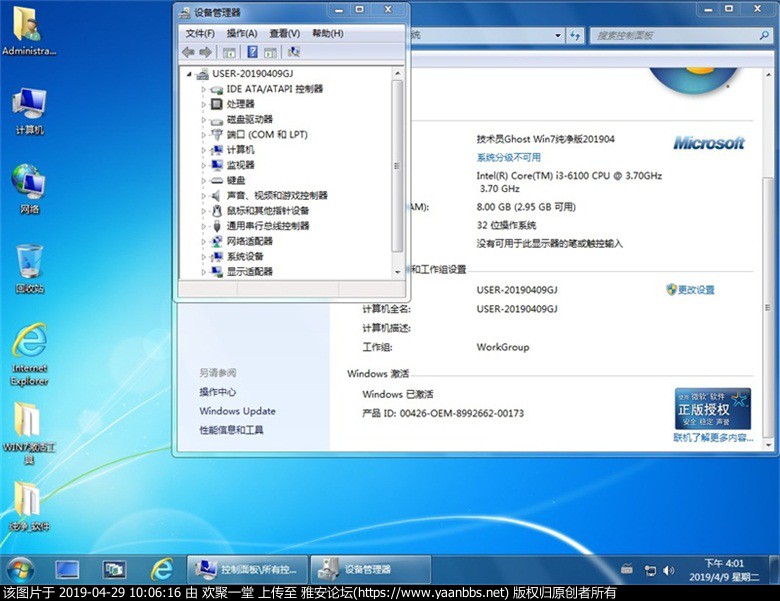Expand the 通用串行总线控制器 node
The image size is (780, 601).
tap(203, 226)
